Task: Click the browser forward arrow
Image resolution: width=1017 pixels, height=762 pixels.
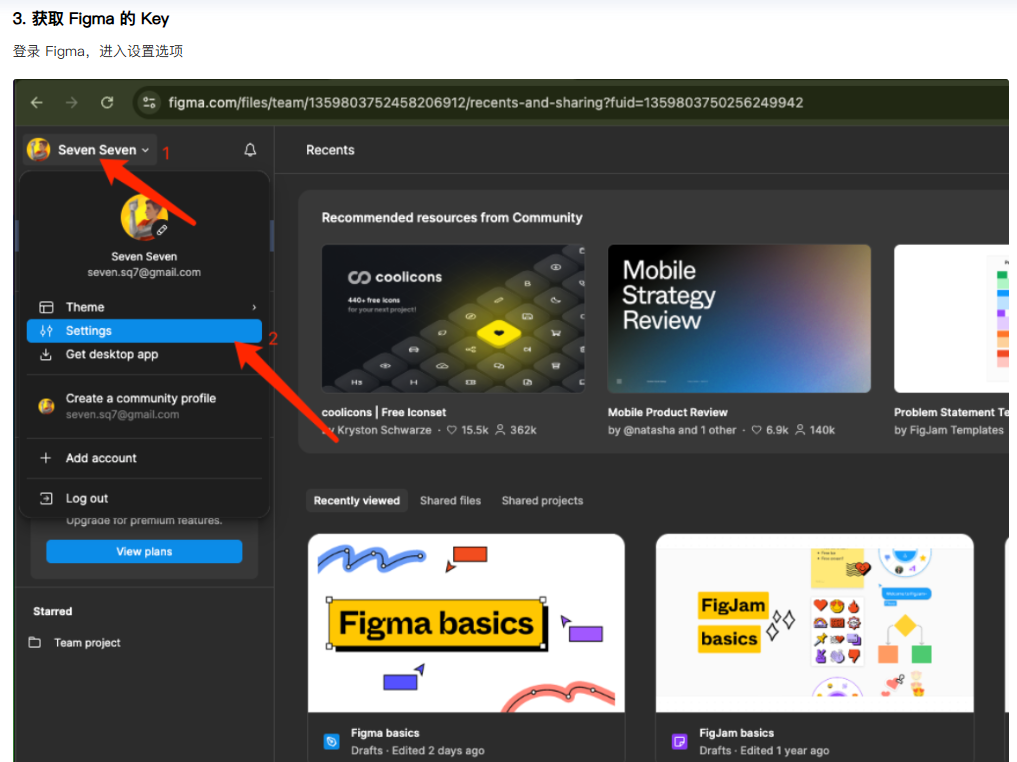Action: (71, 102)
